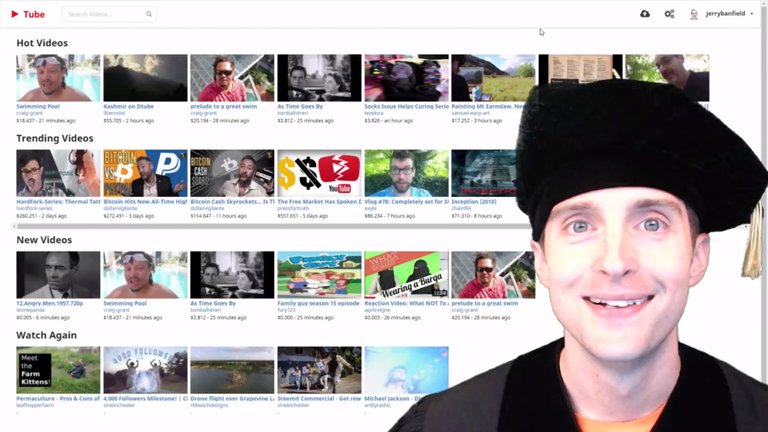Image resolution: width=768 pixels, height=432 pixels.
Task: Click the Reaction Video: What NOT To title
Action: [x=407, y=304]
